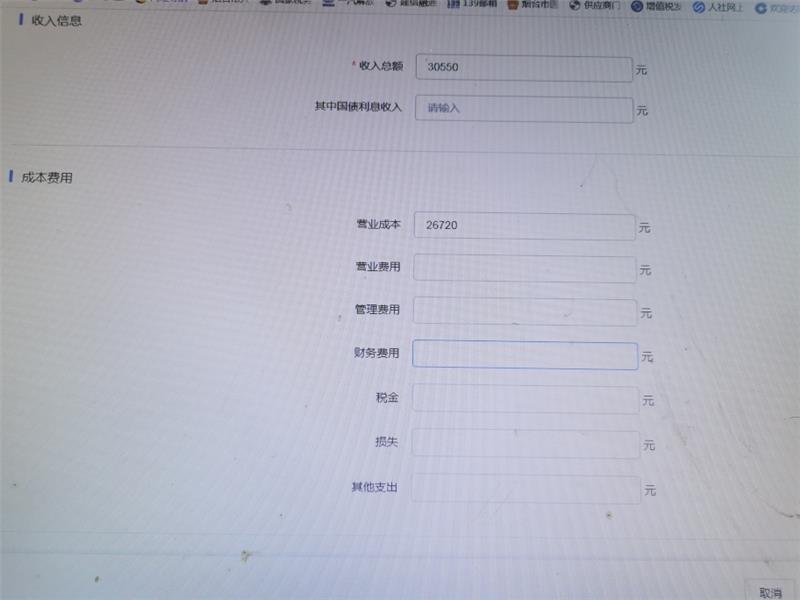Screen dimensions: 800x600
Task: Click the 收入总额 input field
Action: tap(523, 68)
